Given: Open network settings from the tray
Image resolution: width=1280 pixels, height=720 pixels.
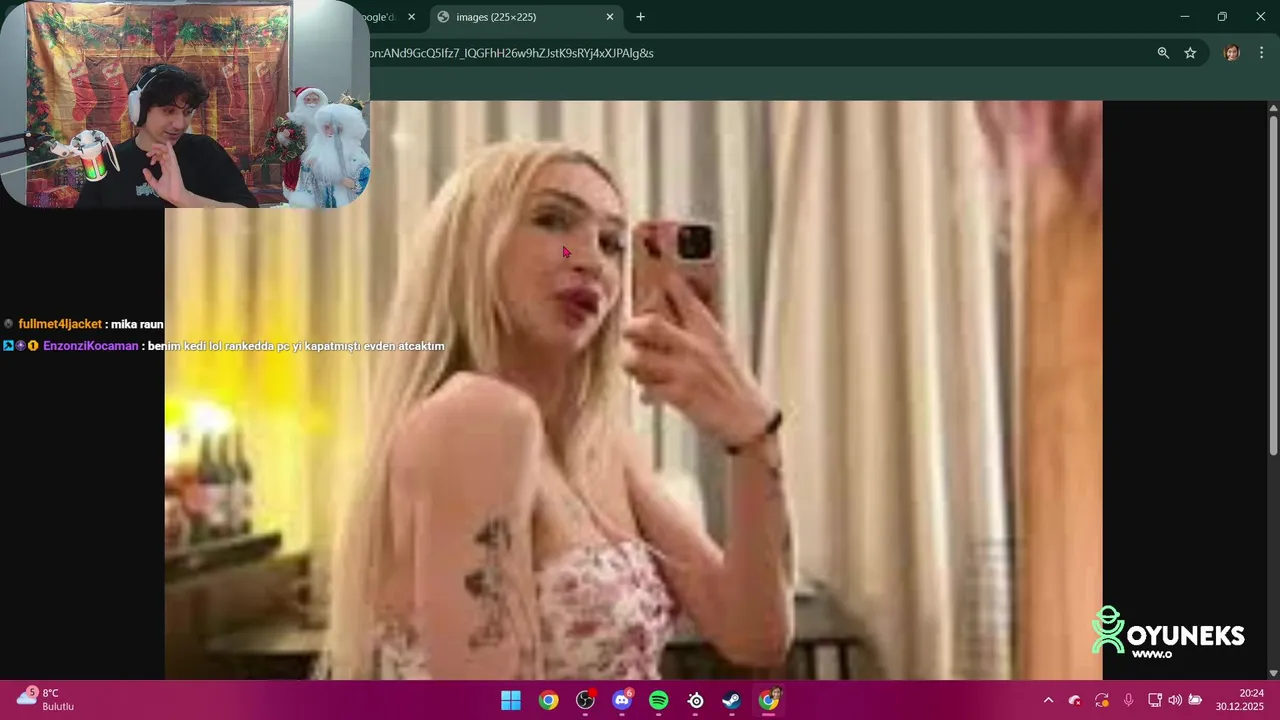Looking at the screenshot, I should [1155, 700].
